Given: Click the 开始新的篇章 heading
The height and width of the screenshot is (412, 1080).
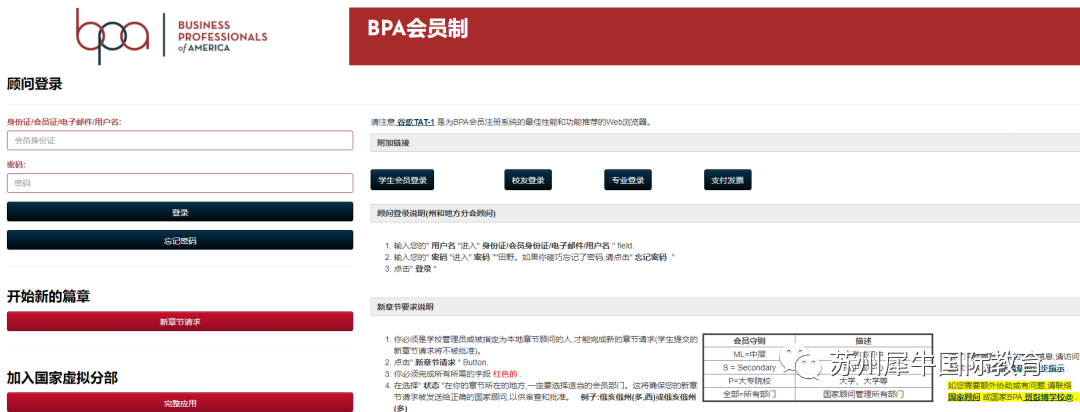Looking at the screenshot, I should [x=48, y=297].
